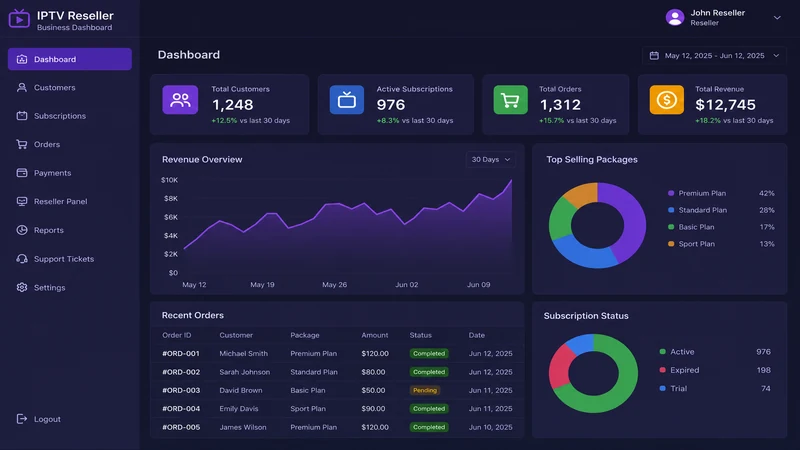
Task: Click the Completed badge for Emily Davis
Action: click(x=429, y=409)
